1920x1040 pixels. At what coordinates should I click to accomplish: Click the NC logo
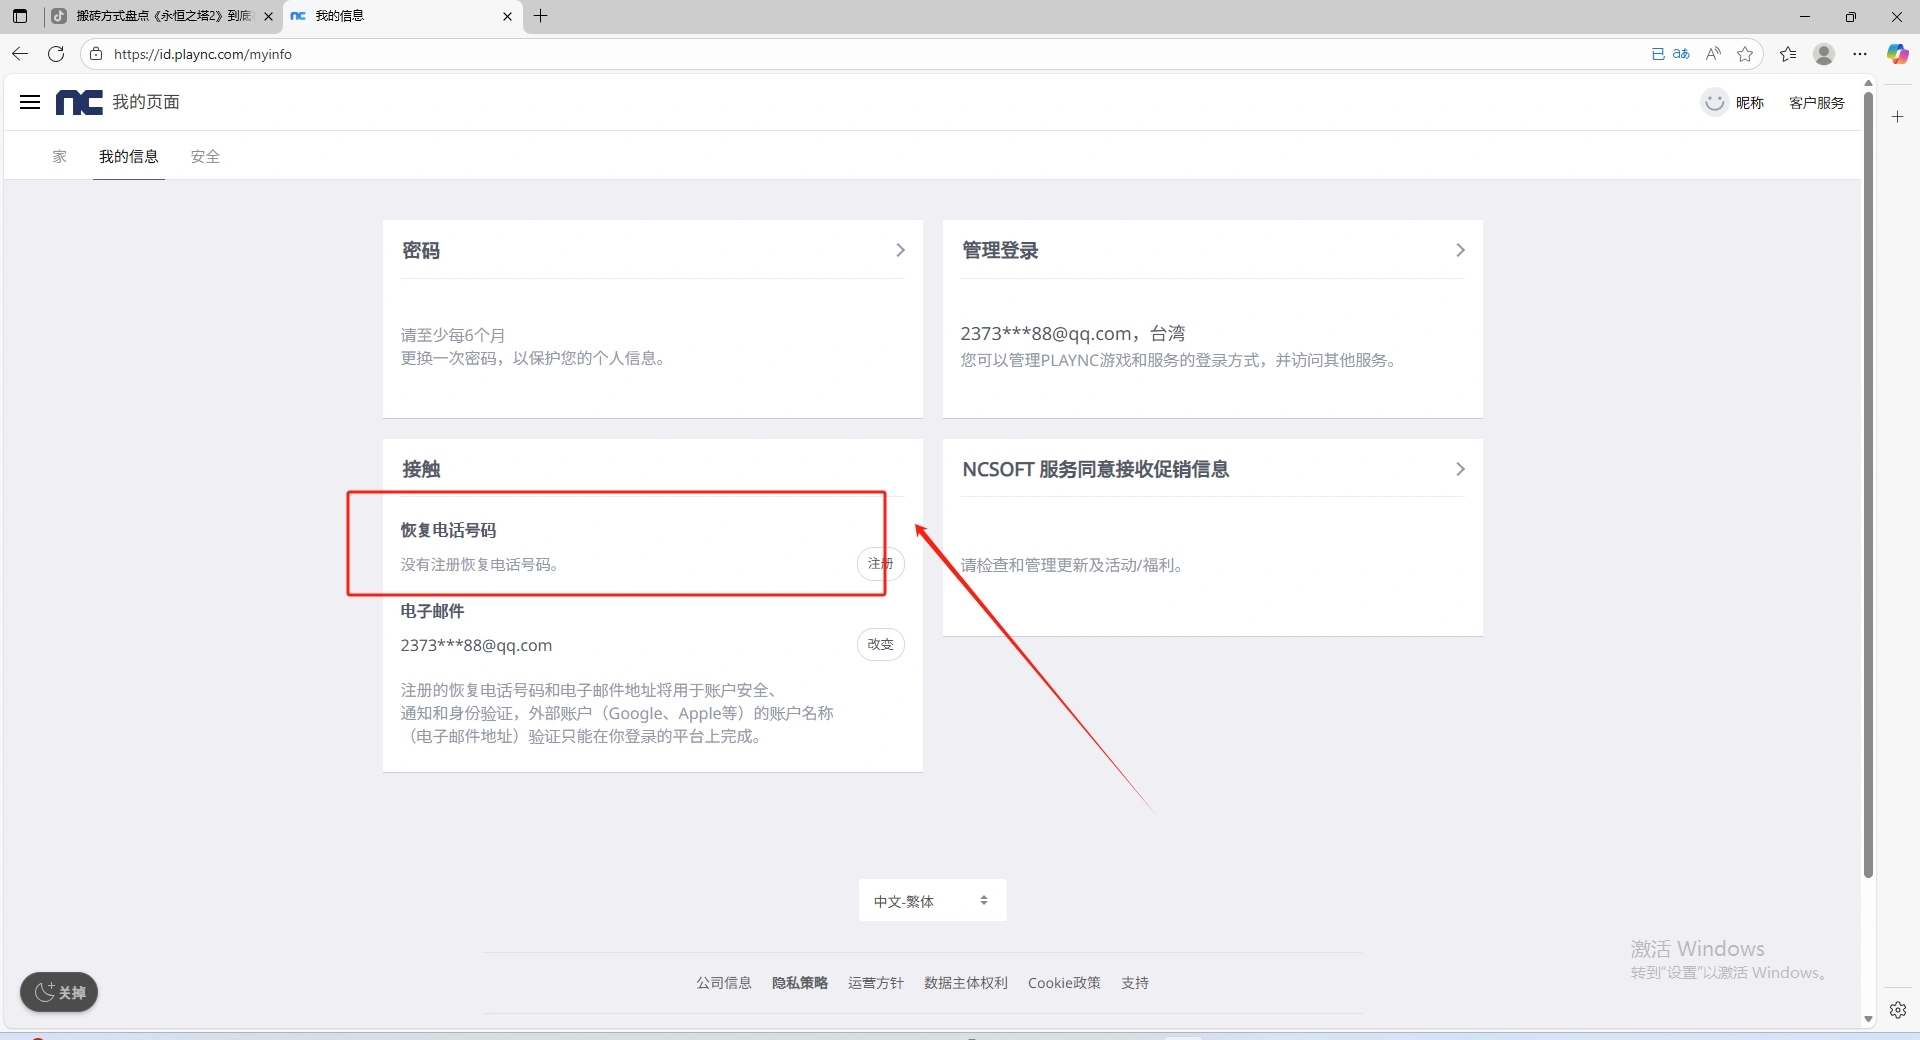(x=79, y=102)
